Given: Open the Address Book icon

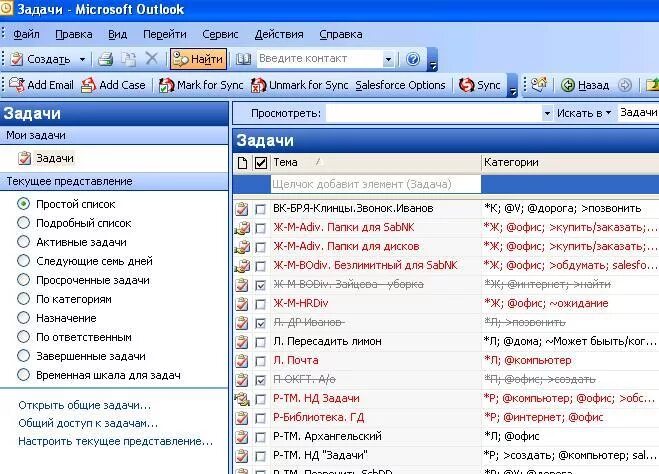Looking at the screenshot, I should (243, 59).
